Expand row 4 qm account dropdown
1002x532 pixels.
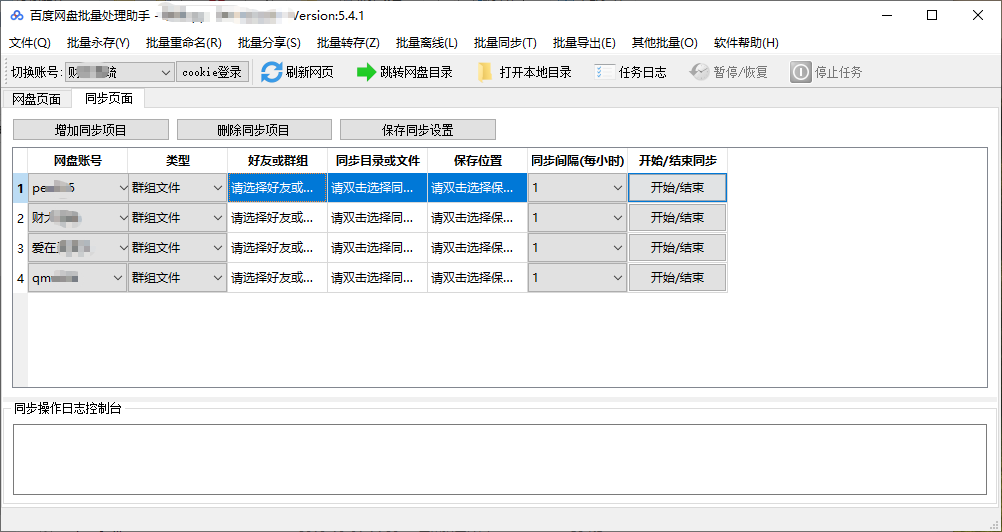coord(78,278)
